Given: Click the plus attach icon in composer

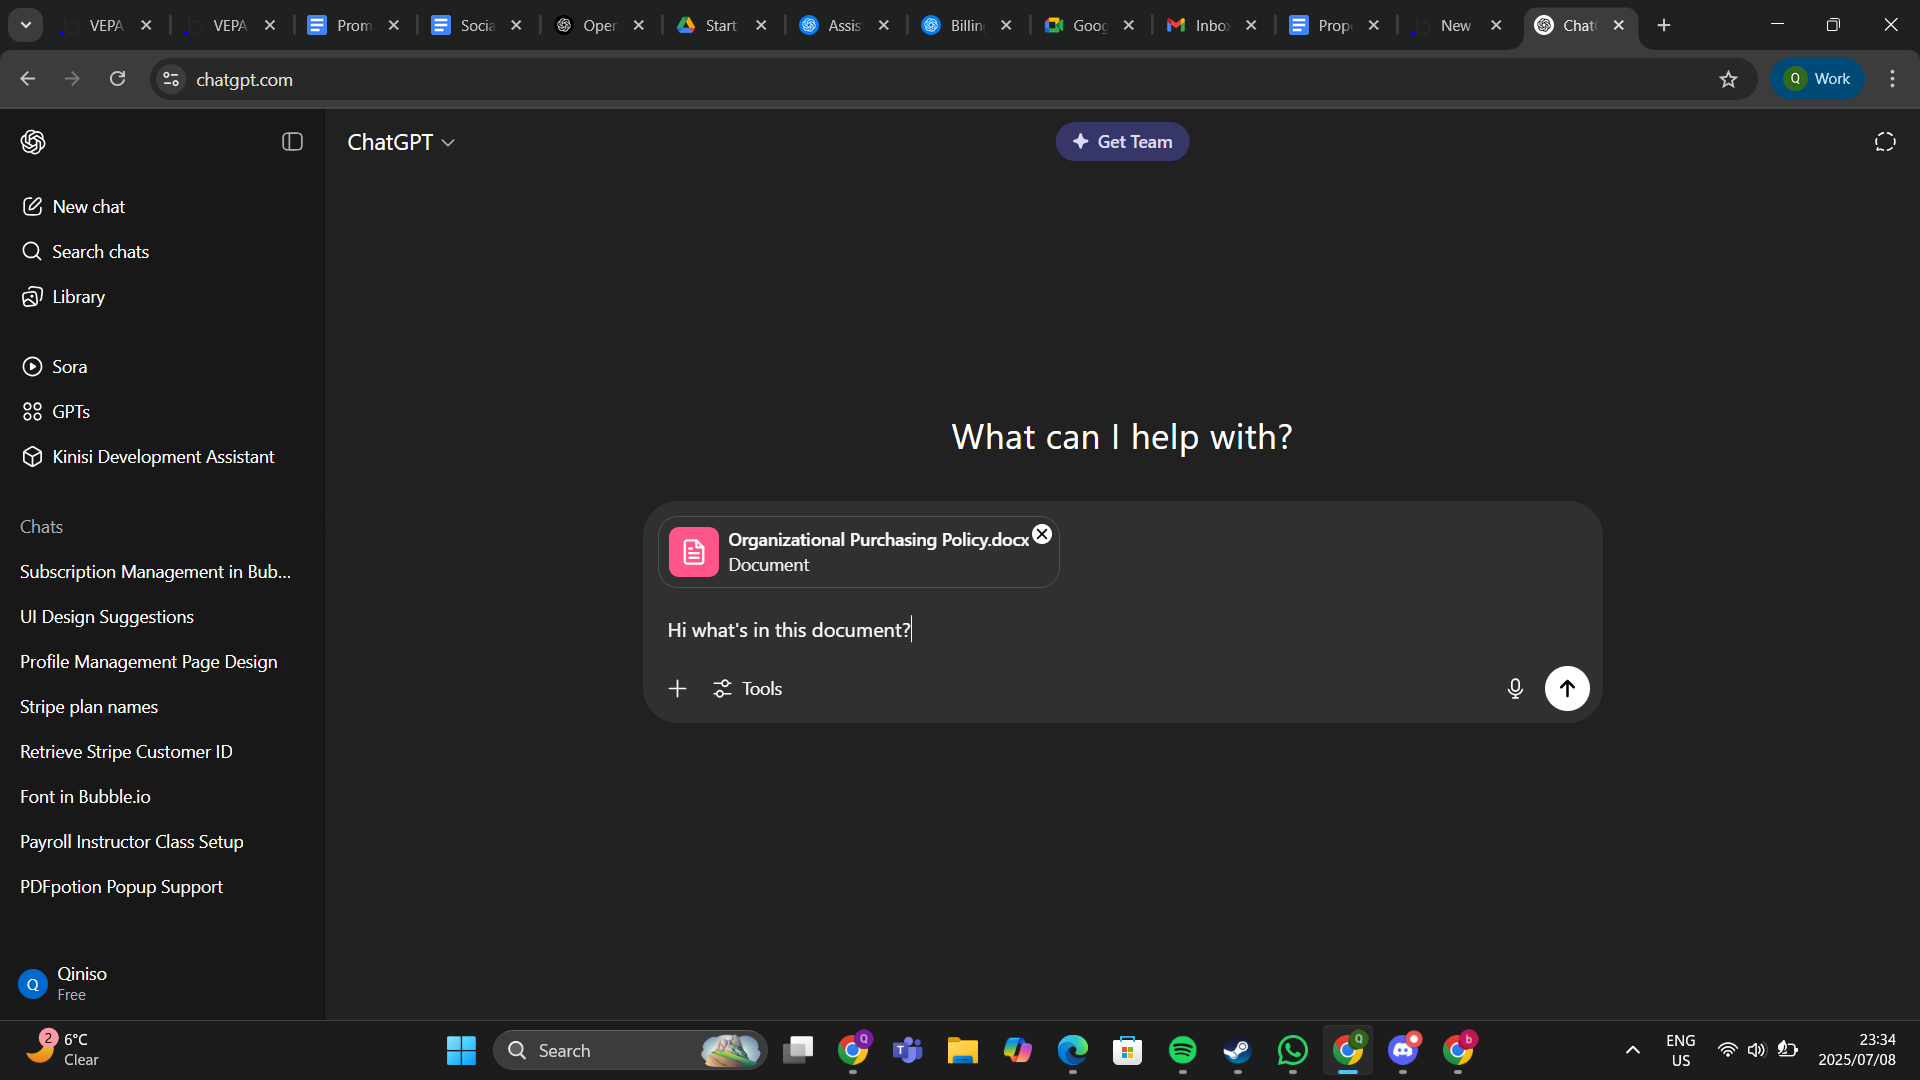Looking at the screenshot, I should 677,688.
